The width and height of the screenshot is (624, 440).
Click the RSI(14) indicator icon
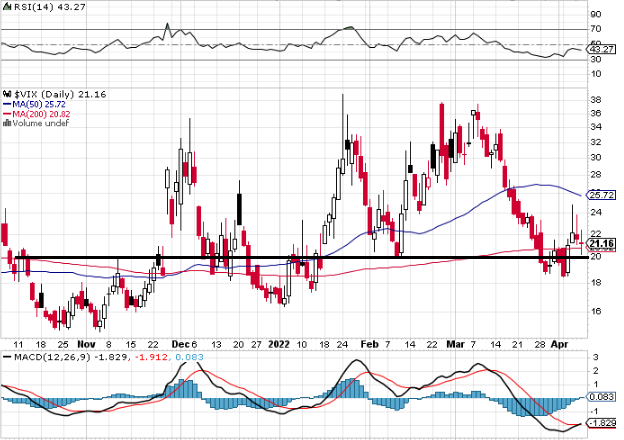[x=8, y=7]
